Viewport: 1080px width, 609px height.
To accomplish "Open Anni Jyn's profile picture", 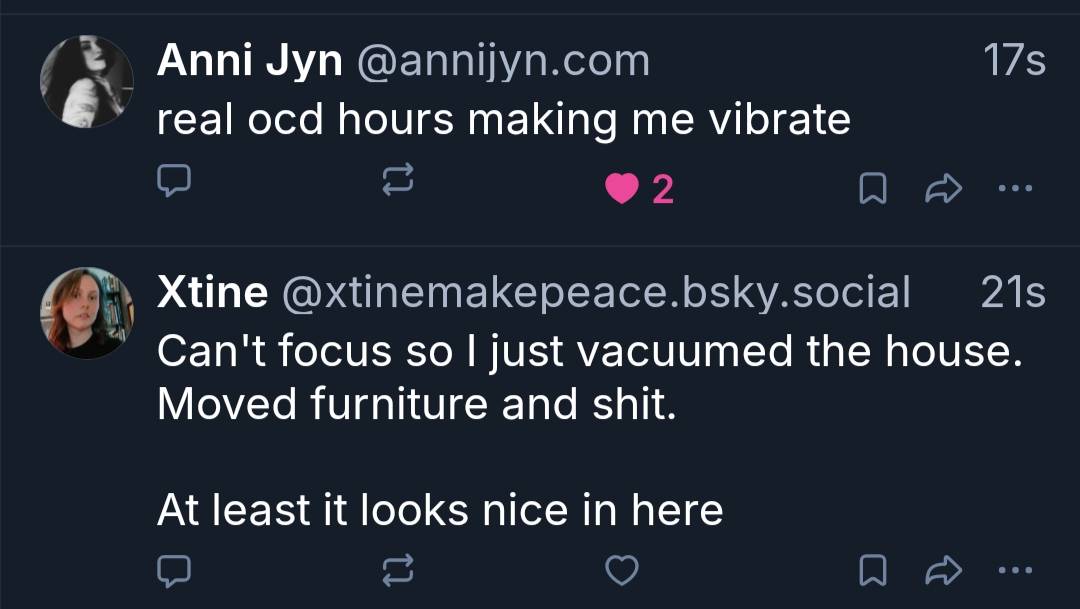I will [87, 82].
